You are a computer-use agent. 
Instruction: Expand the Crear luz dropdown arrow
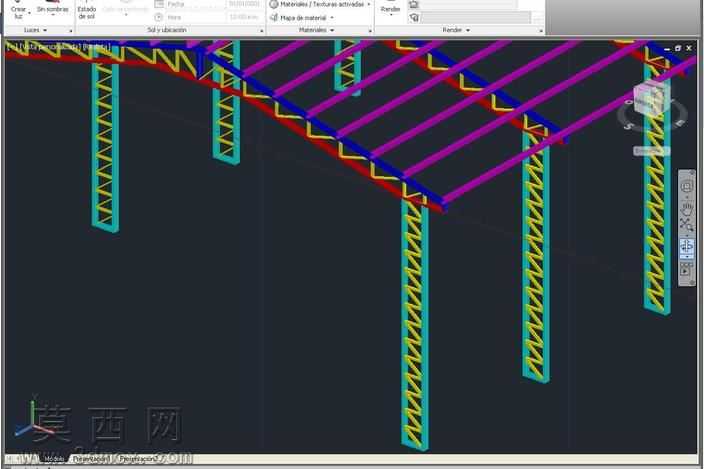30,13
